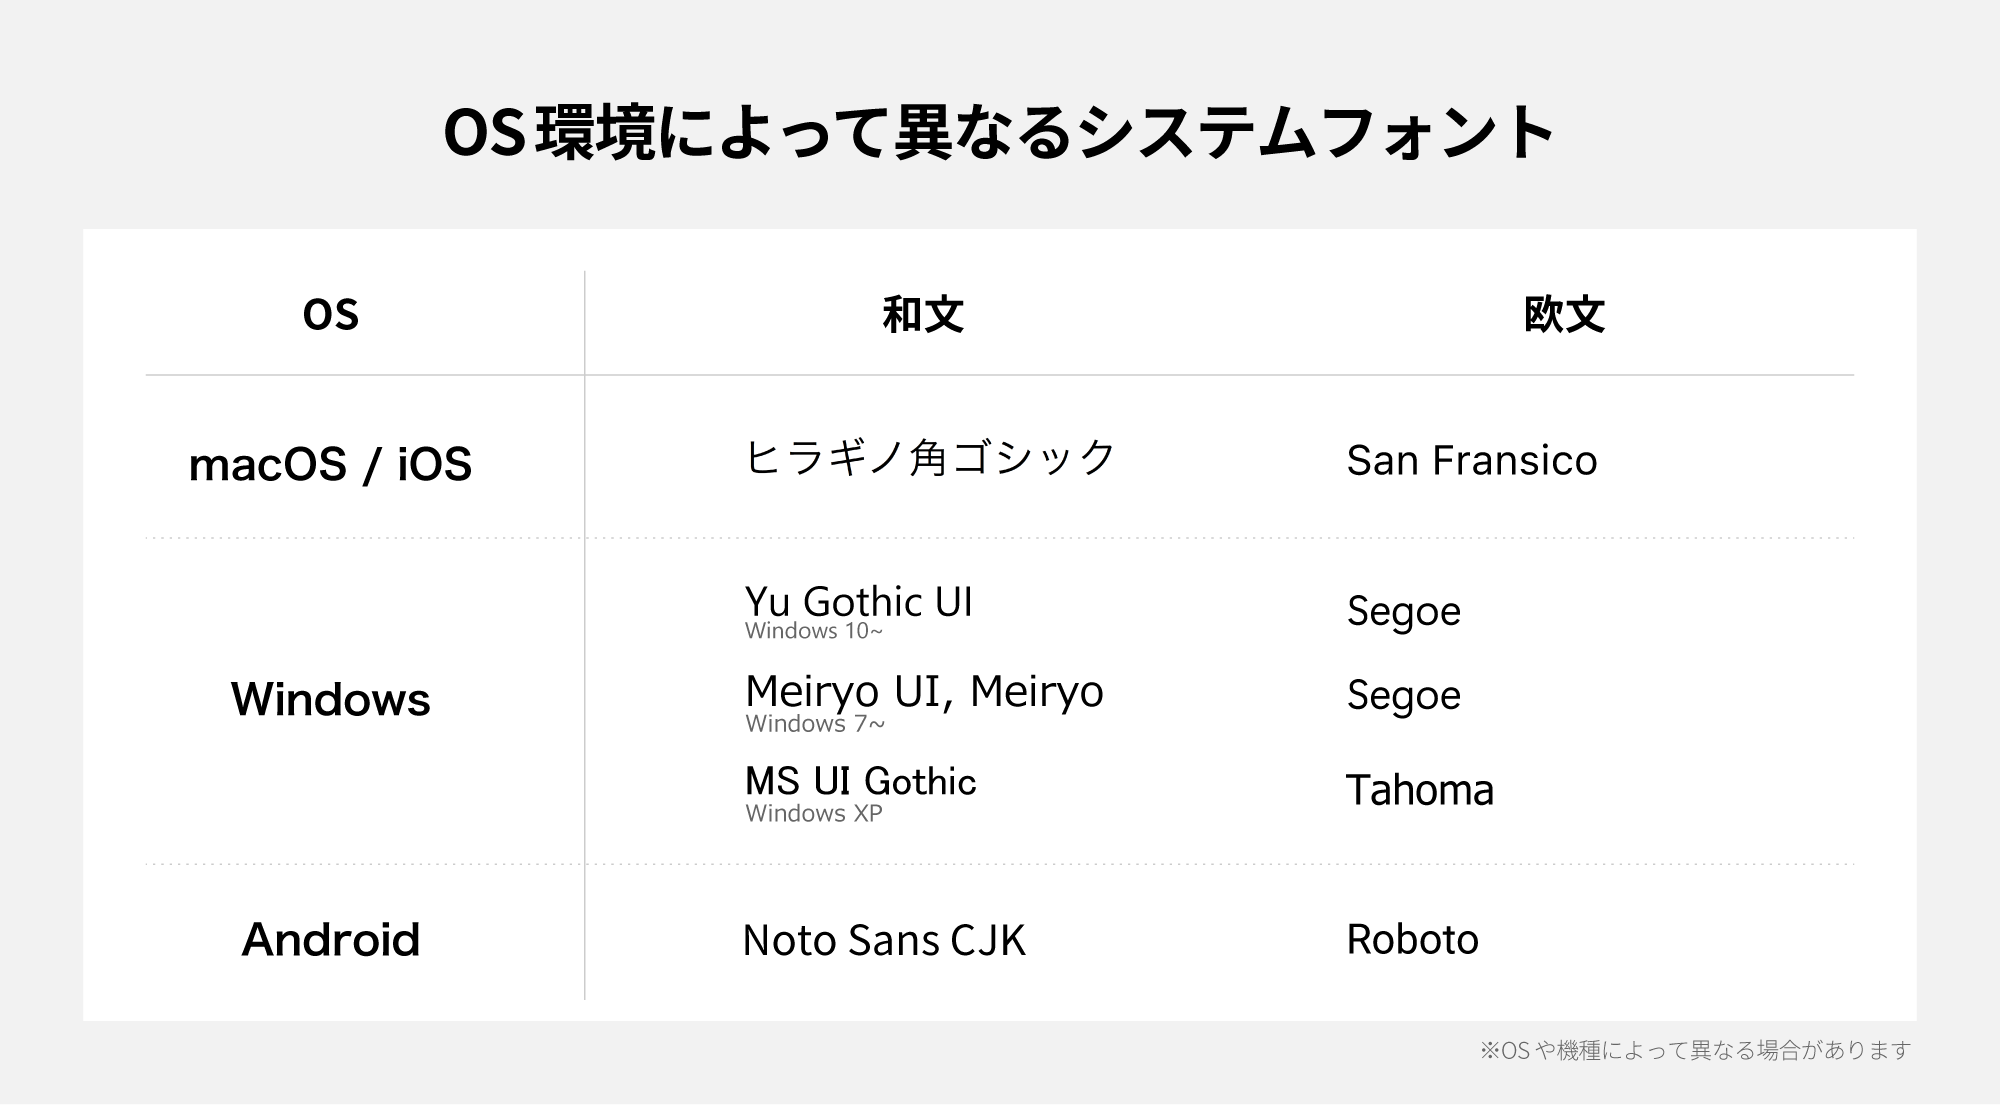
Task: Click the Yu Gothic UI entry
Action: (x=859, y=601)
